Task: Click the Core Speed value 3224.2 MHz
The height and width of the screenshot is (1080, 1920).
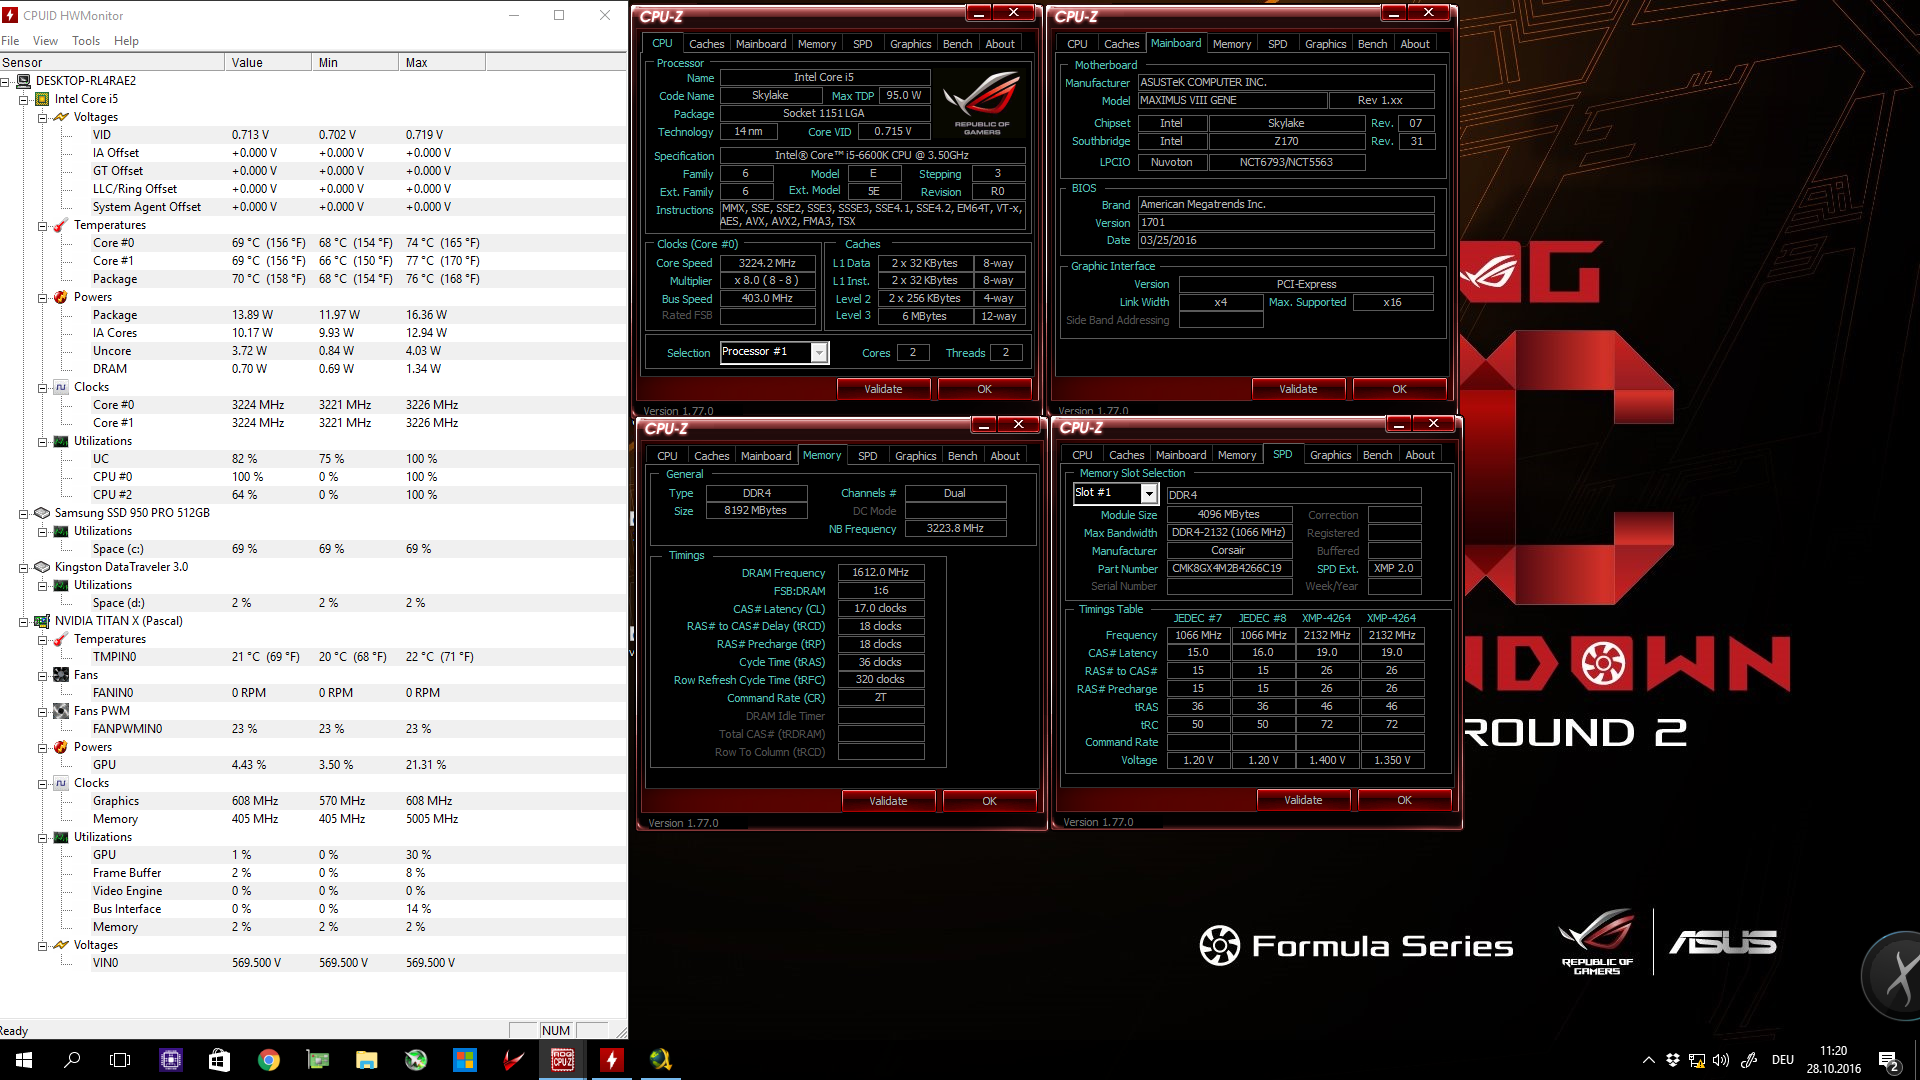Action: click(767, 263)
